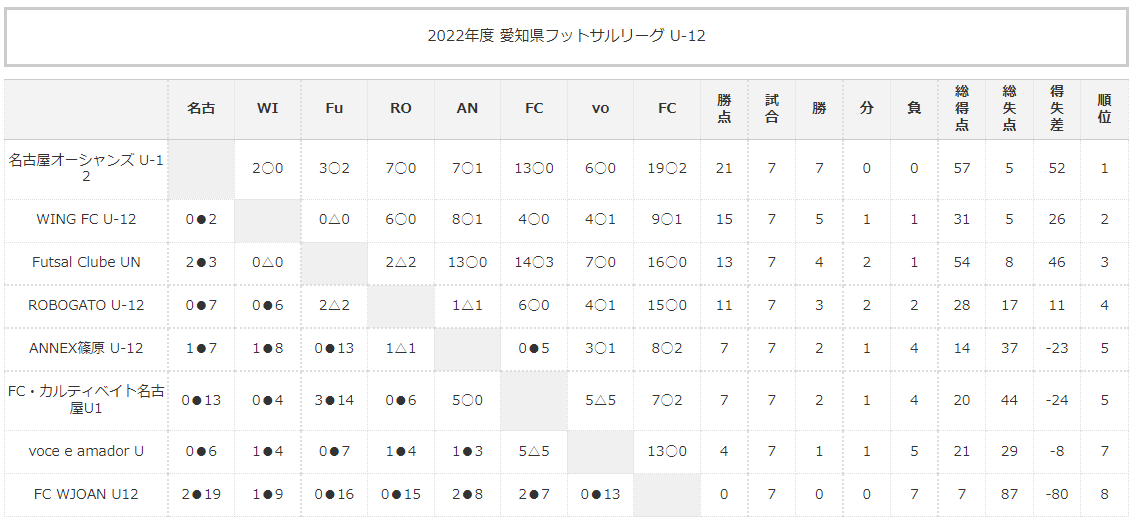Screen dimensions: 1140x520
Task: Click the 勝点 column header
Action: 724,108
